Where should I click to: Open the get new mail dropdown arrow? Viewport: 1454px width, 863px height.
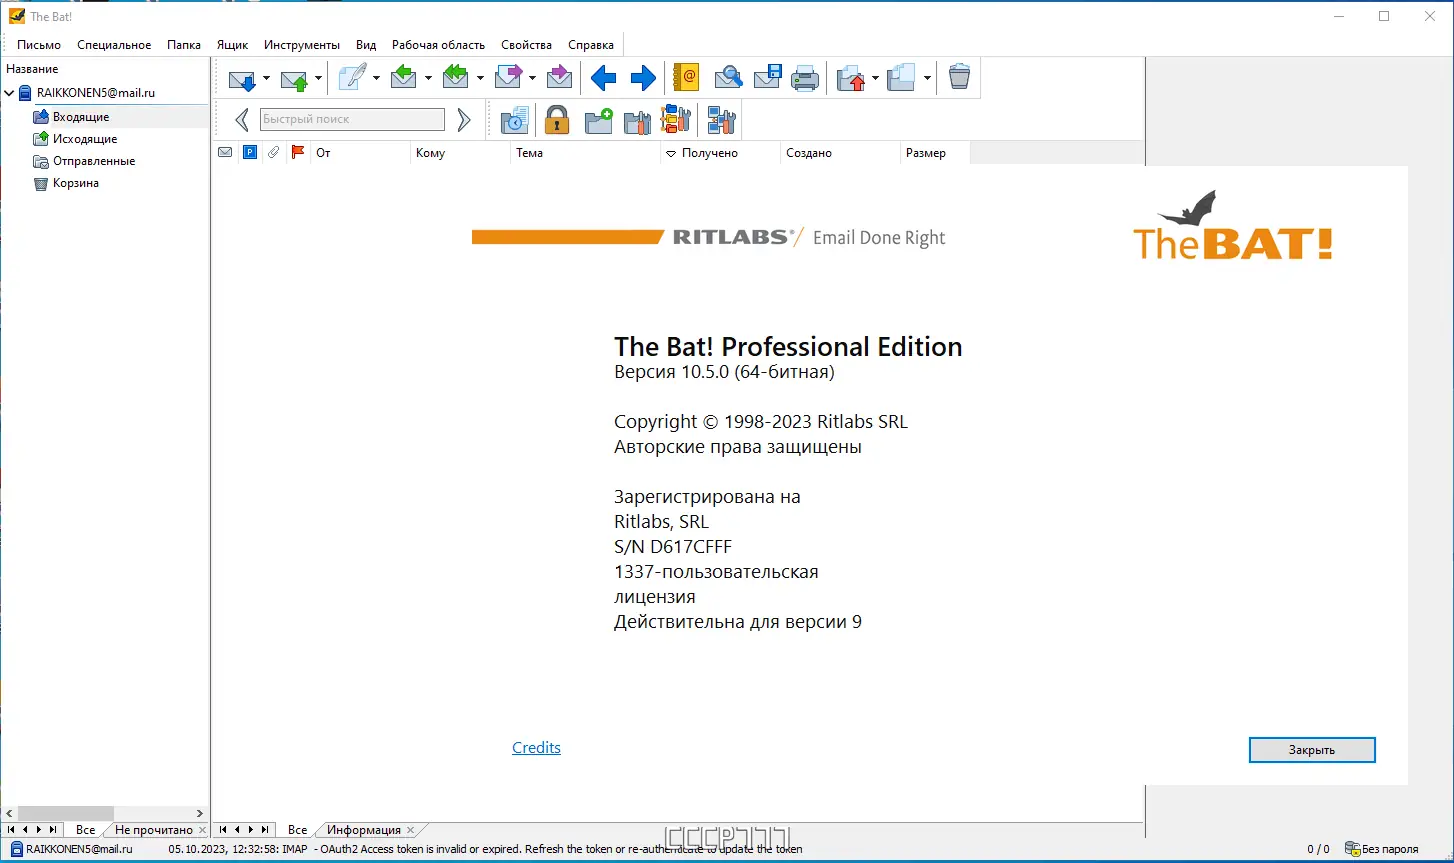click(266, 78)
